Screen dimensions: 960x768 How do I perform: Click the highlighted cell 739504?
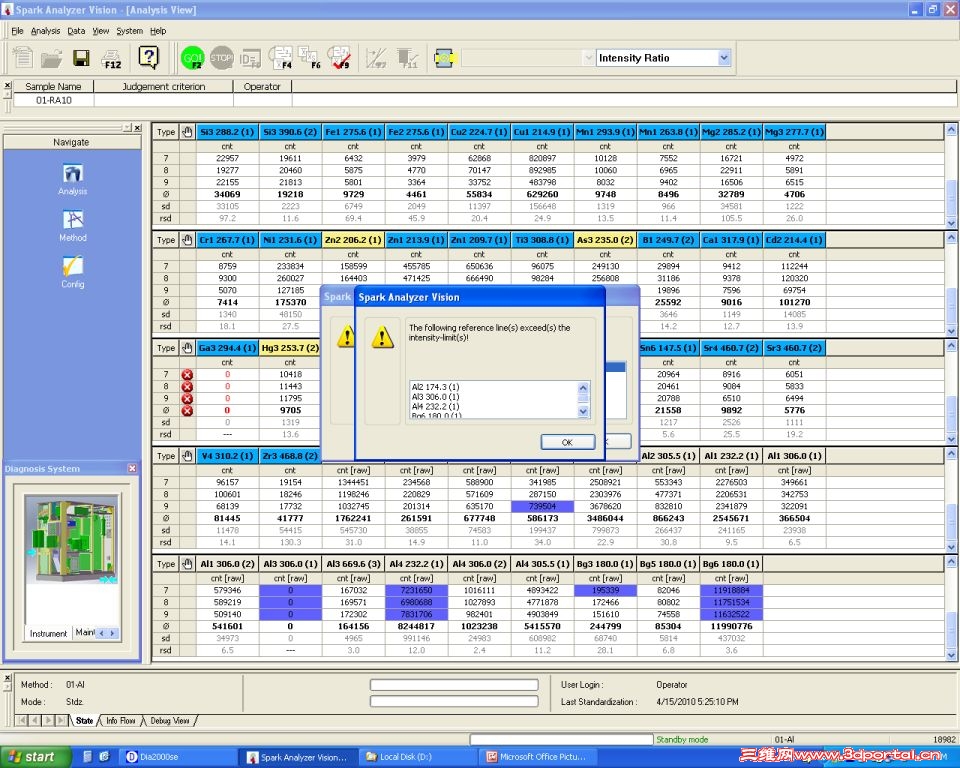(542, 506)
